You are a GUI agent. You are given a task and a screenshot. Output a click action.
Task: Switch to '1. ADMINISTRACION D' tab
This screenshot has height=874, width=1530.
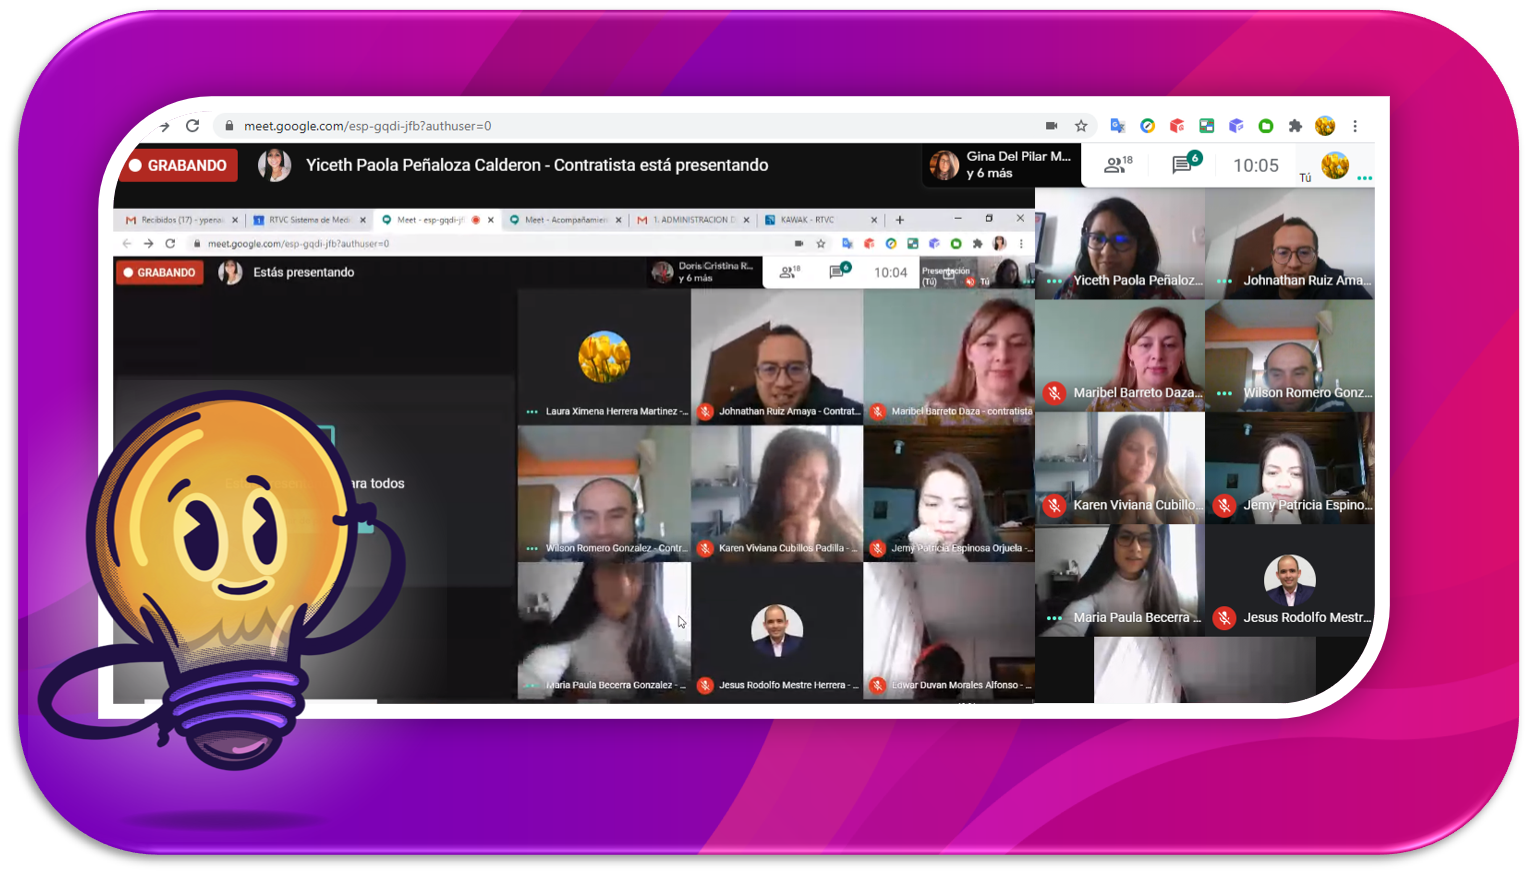[693, 220]
